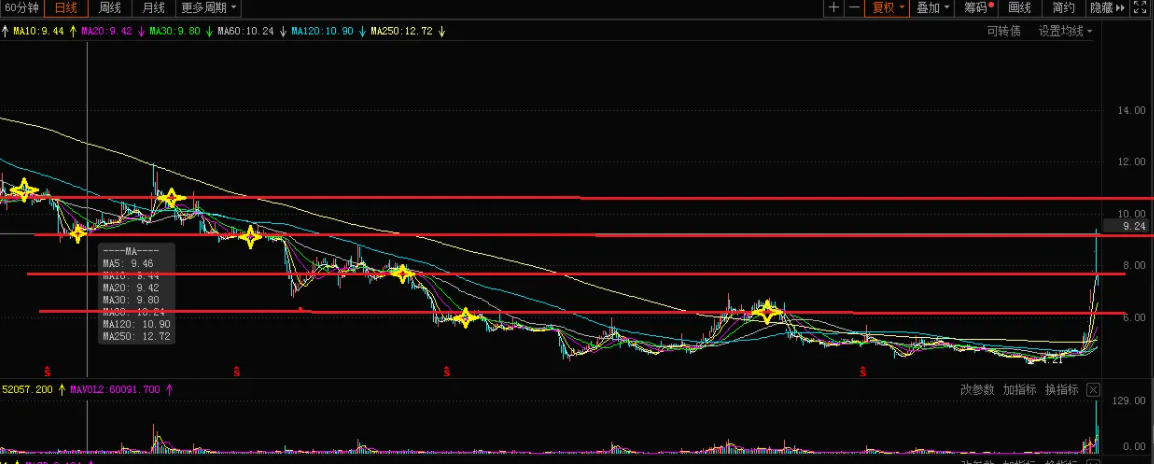Click the 6.00 price axis label
1154x465 pixels.
point(1132,317)
